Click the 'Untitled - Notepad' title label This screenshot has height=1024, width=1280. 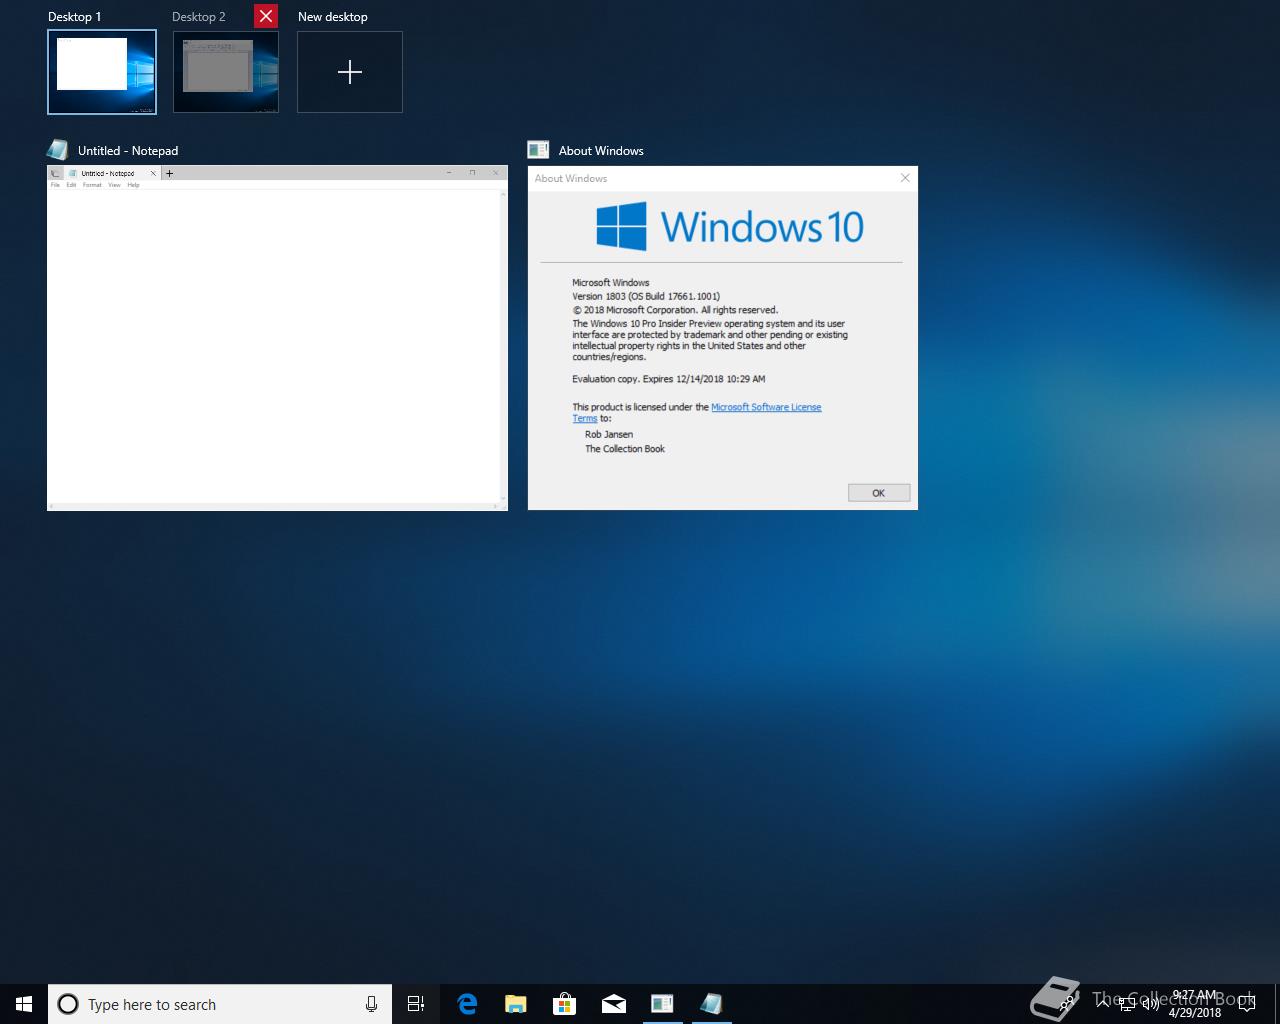click(x=128, y=151)
